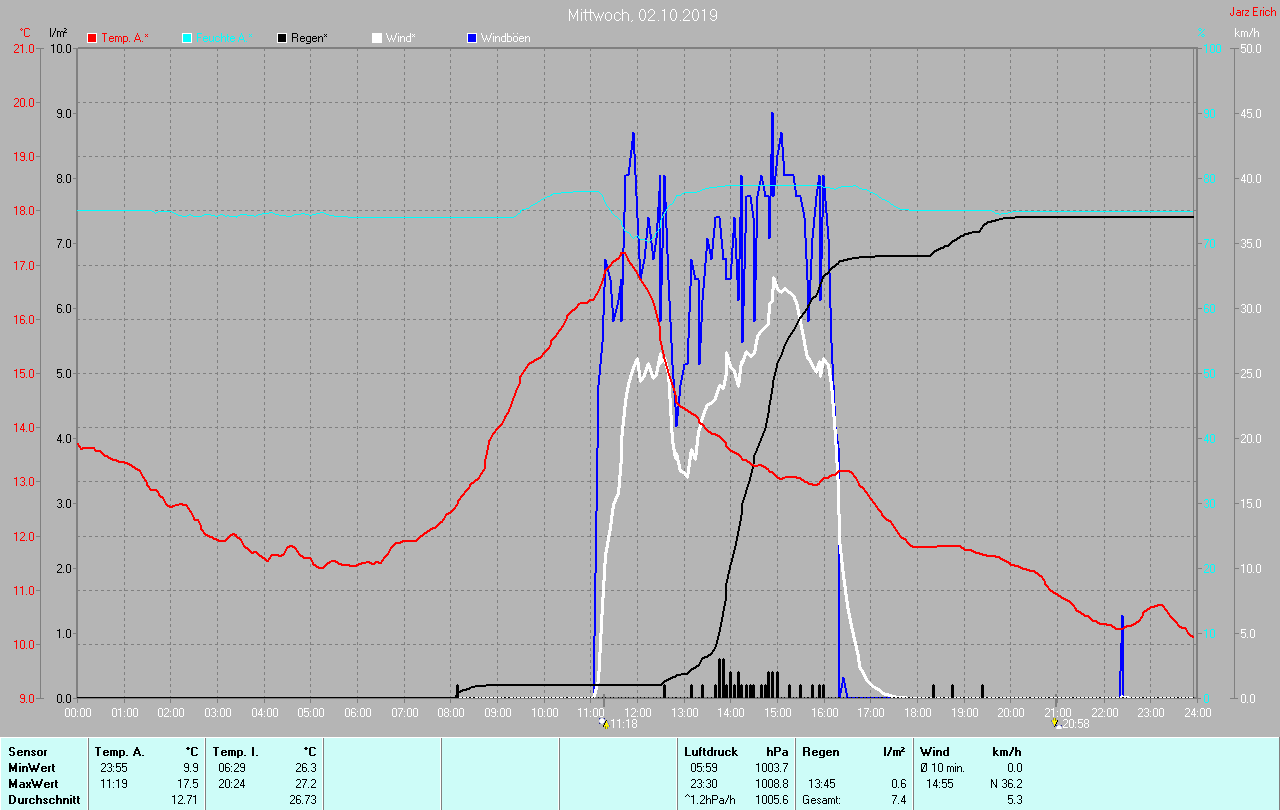The image size is (1280, 810).
Task: Click the pressure minimum time 05:59
Action: click(x=705, y=768)
